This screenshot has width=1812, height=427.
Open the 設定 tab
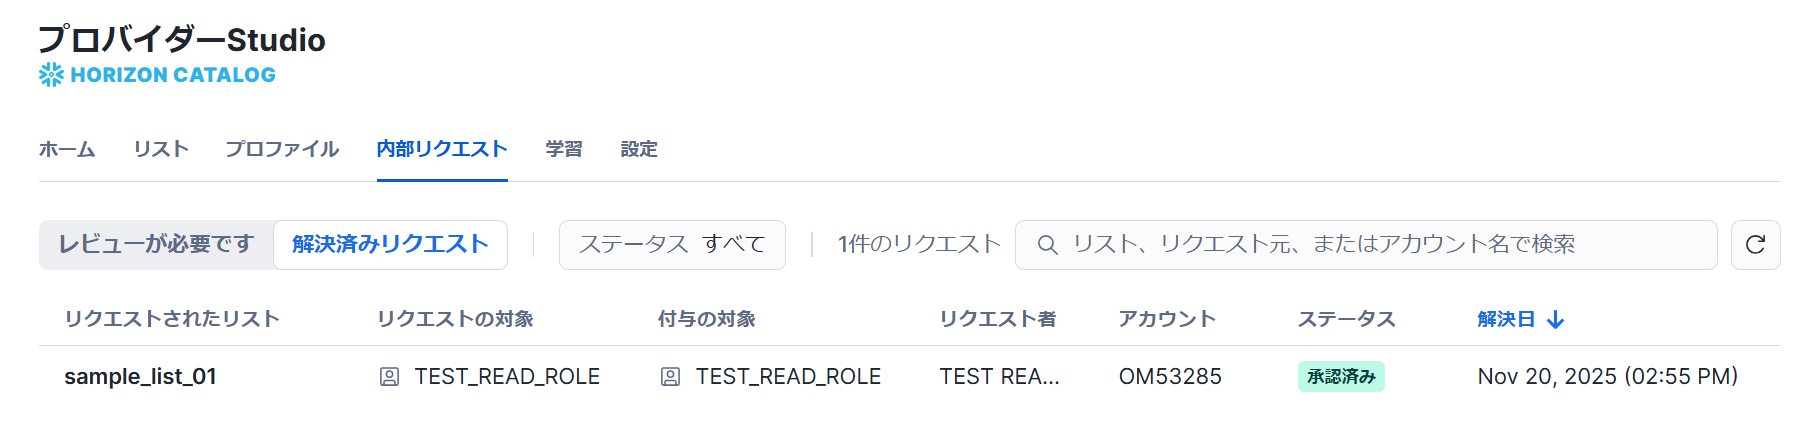click(x=639, y=149)
